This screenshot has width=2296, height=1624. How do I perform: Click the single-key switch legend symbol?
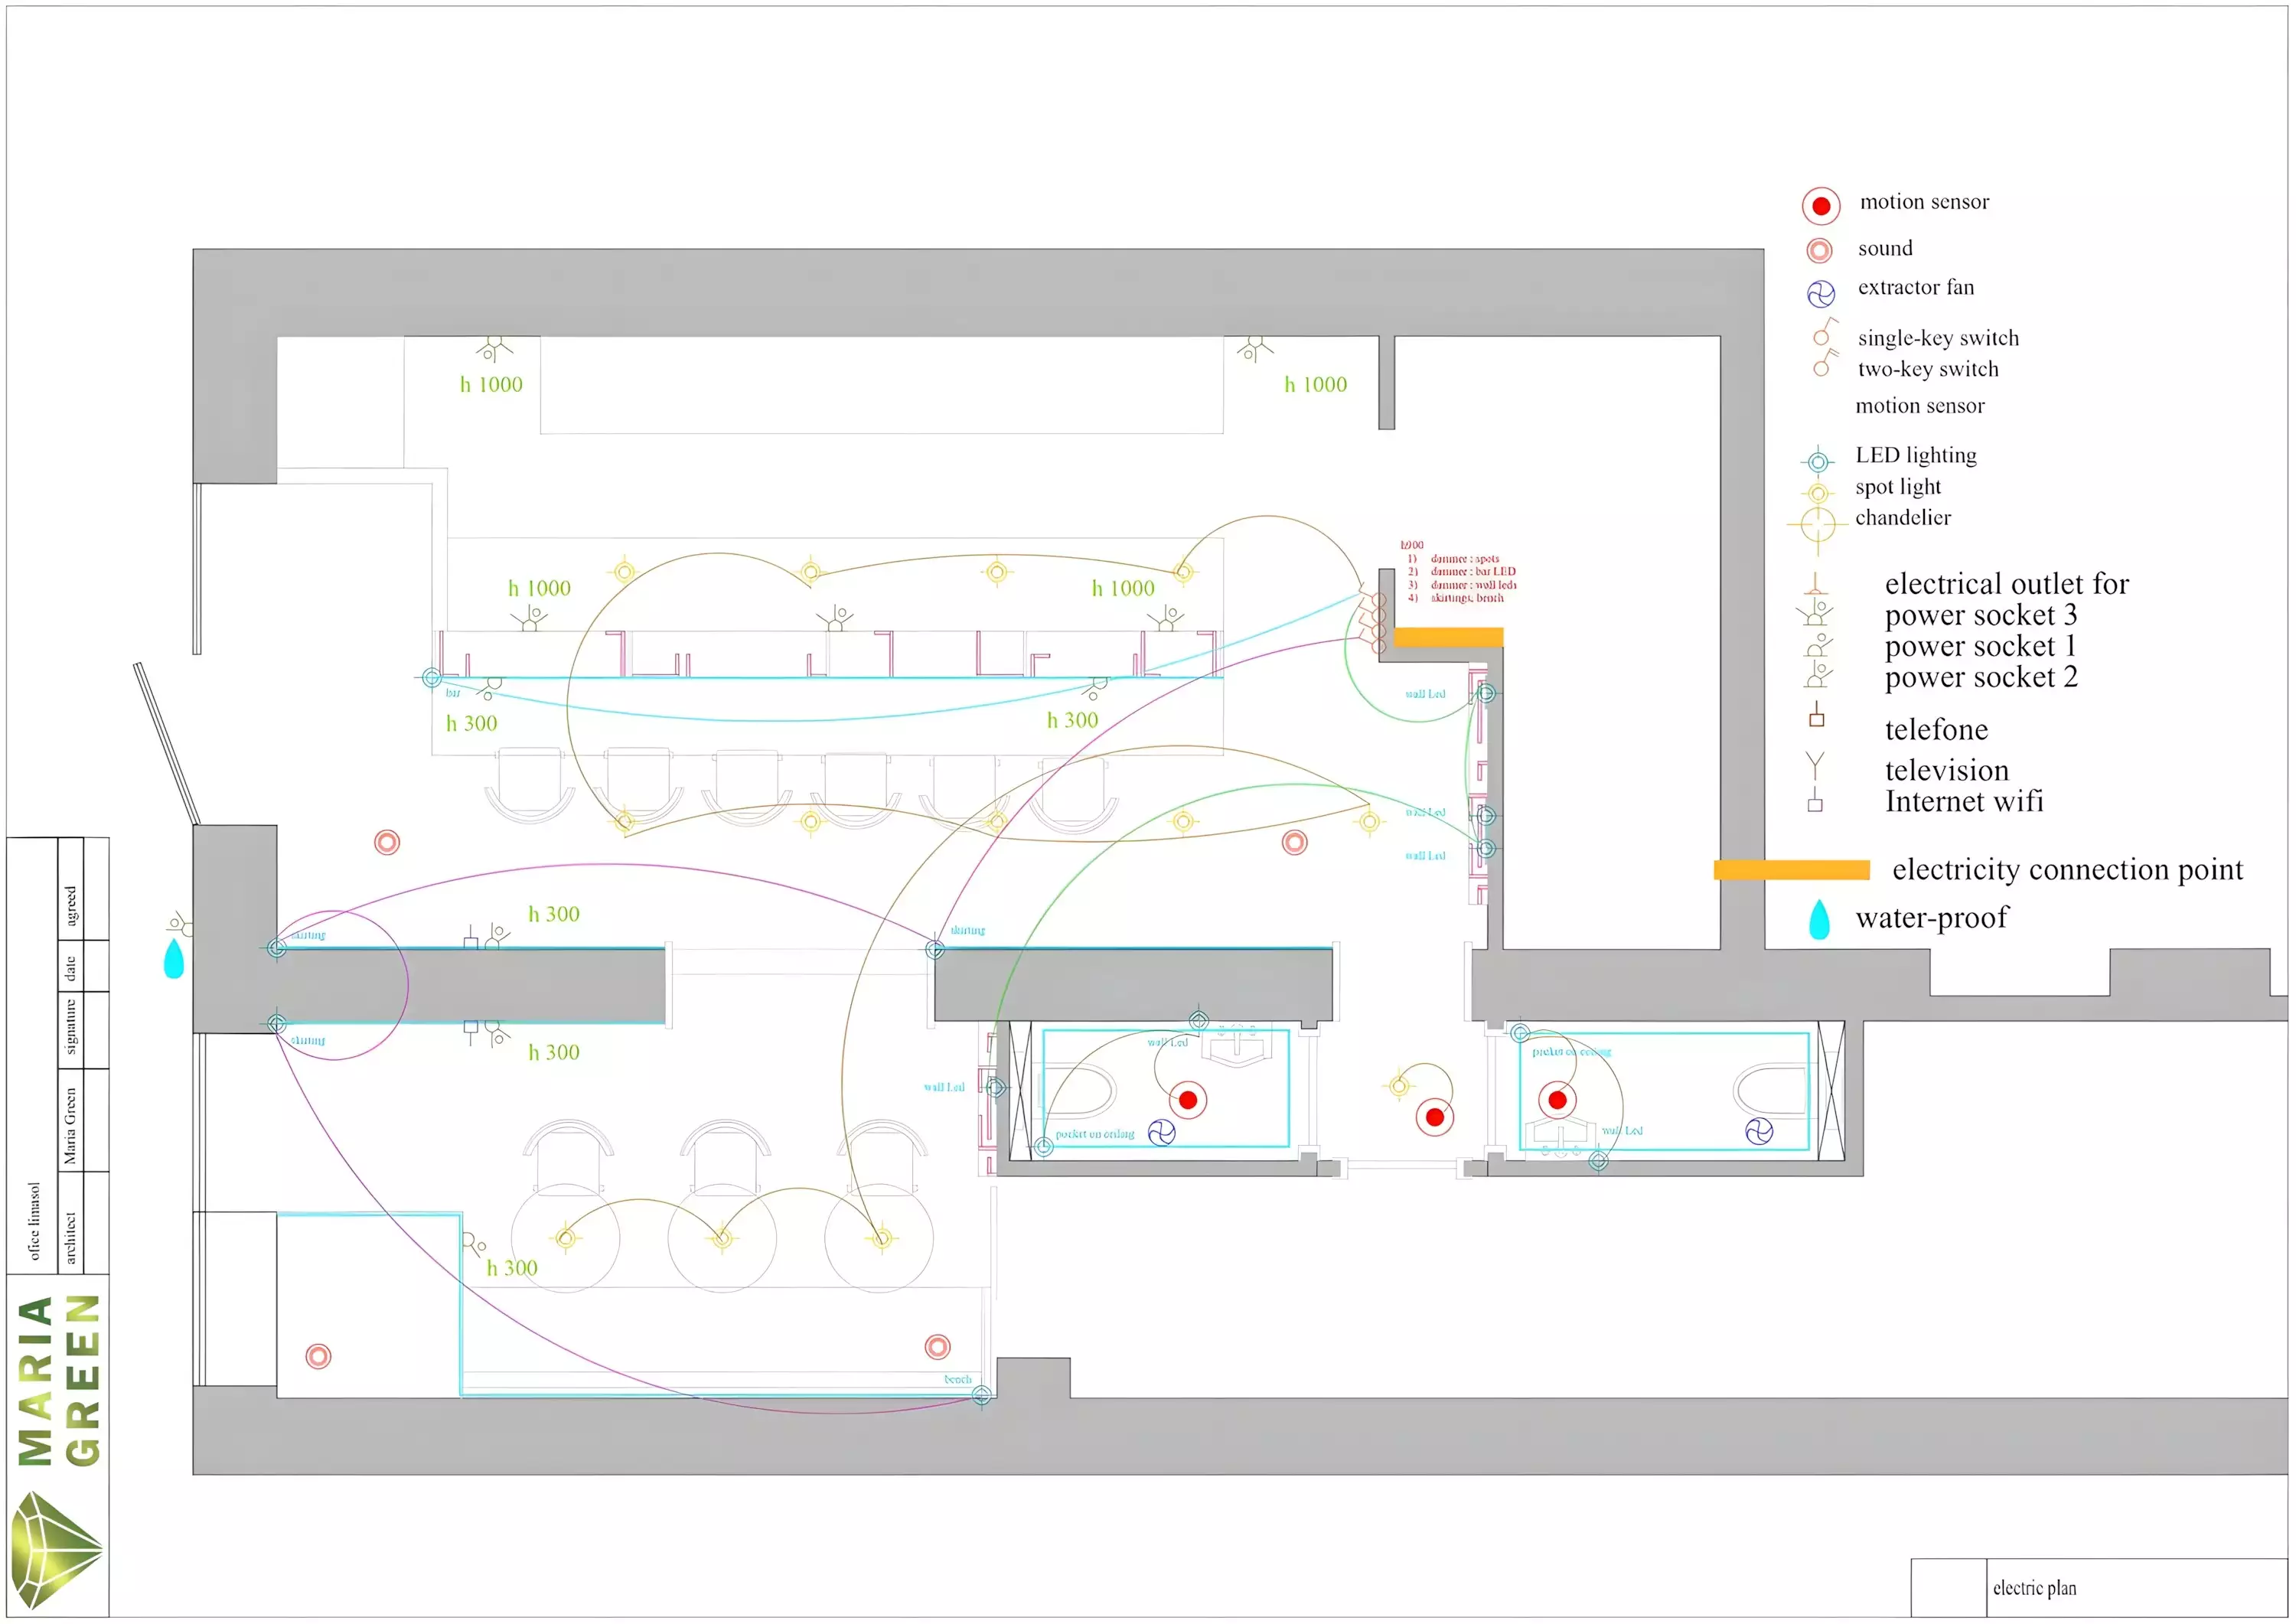pos(1824,332)
